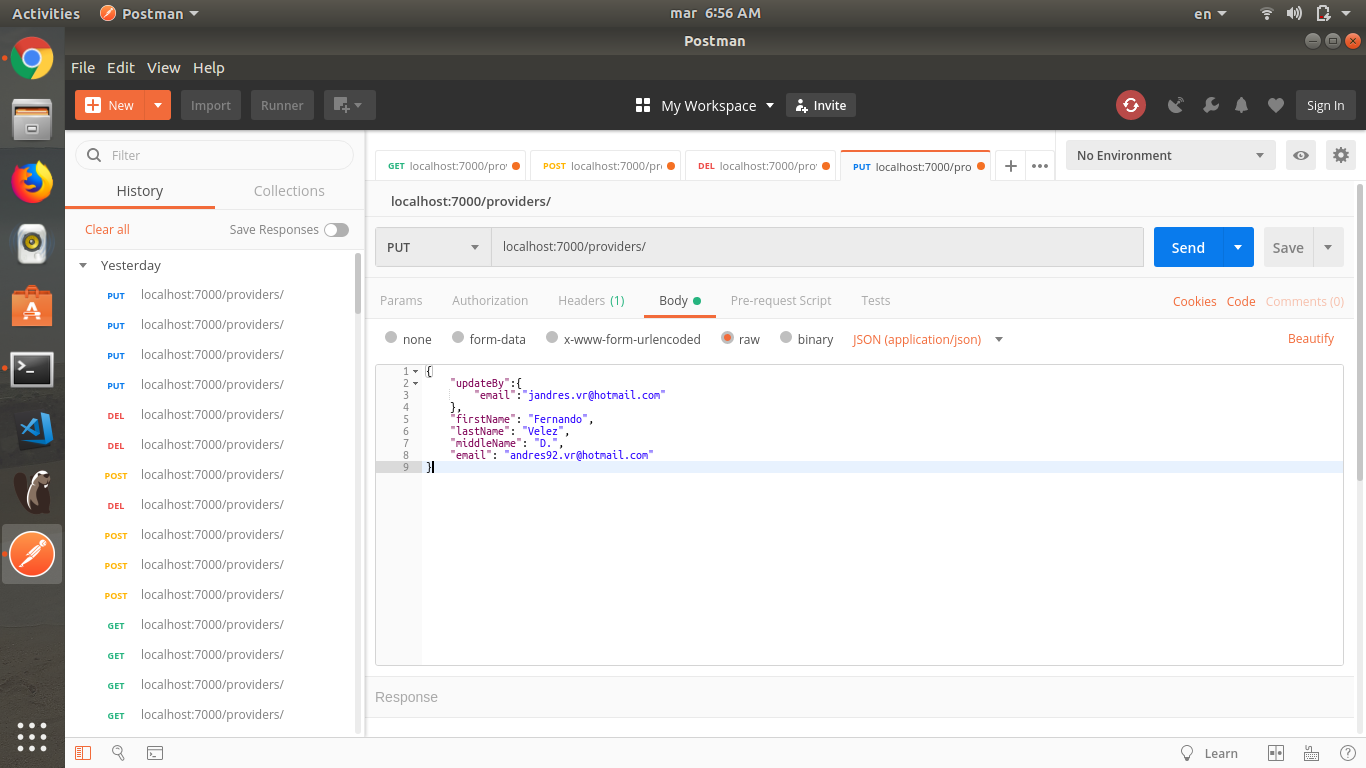Open the Code snippet link
The width and height of the screenshot is (1366, 768).
tap(1241, 301)
